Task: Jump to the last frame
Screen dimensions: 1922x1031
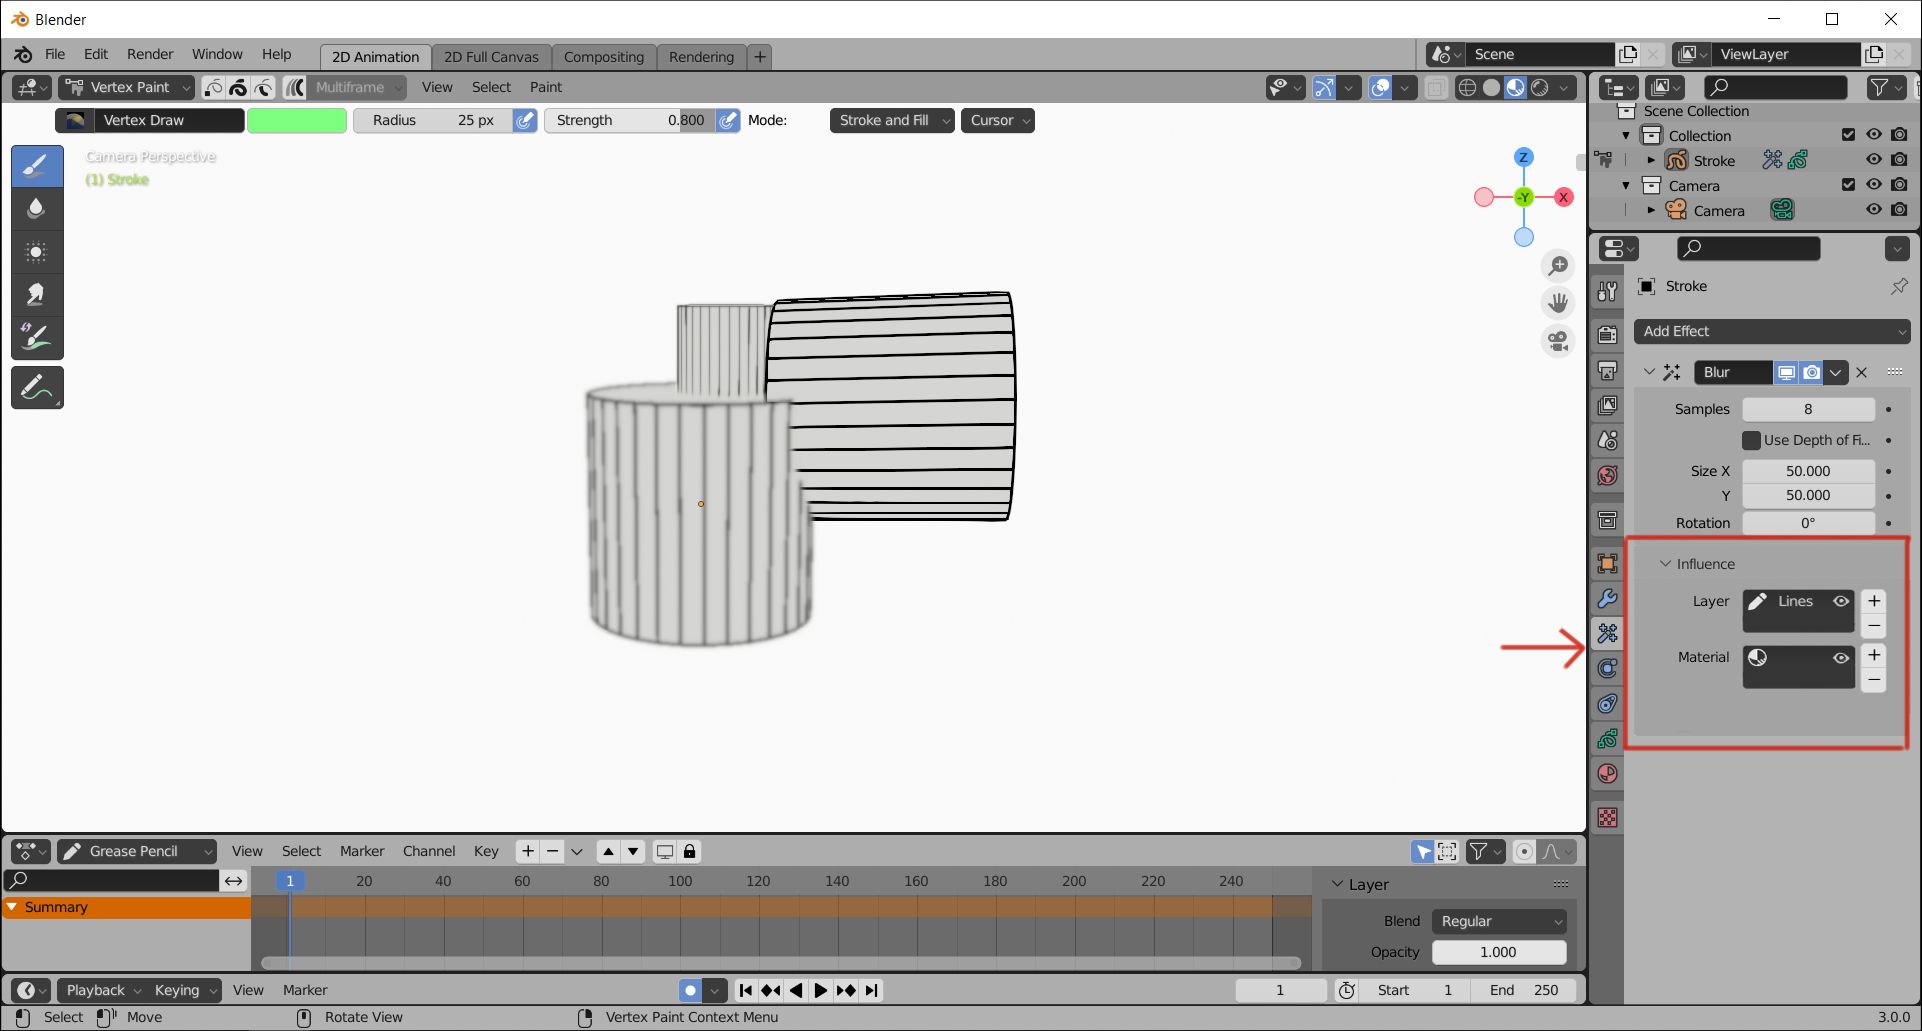Action: point(871,990)
